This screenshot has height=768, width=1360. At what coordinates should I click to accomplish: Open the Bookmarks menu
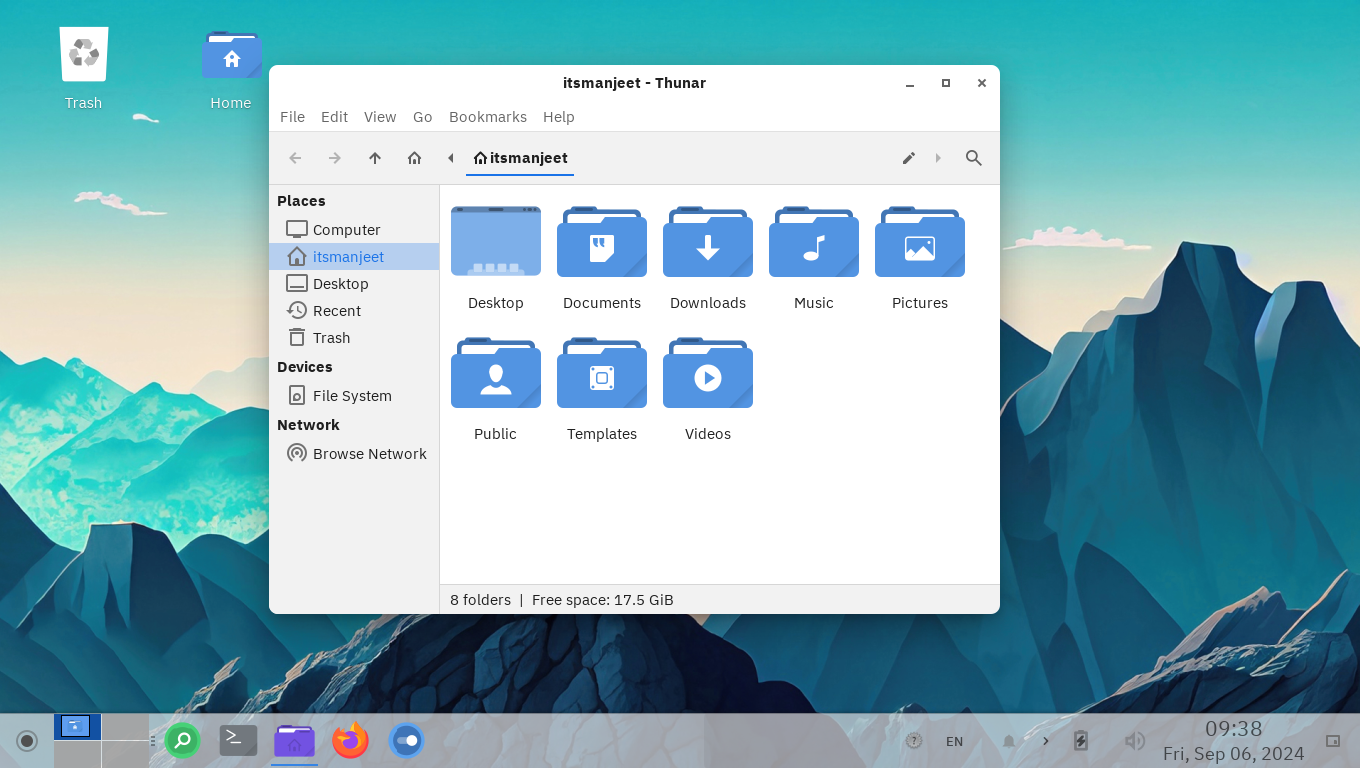coord(488,117)
